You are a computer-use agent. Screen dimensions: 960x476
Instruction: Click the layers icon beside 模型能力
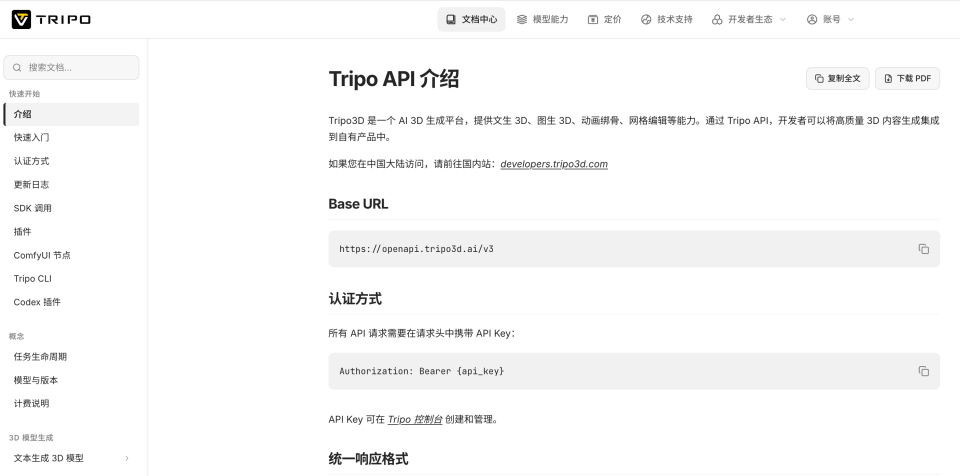(x=522, y=20)
